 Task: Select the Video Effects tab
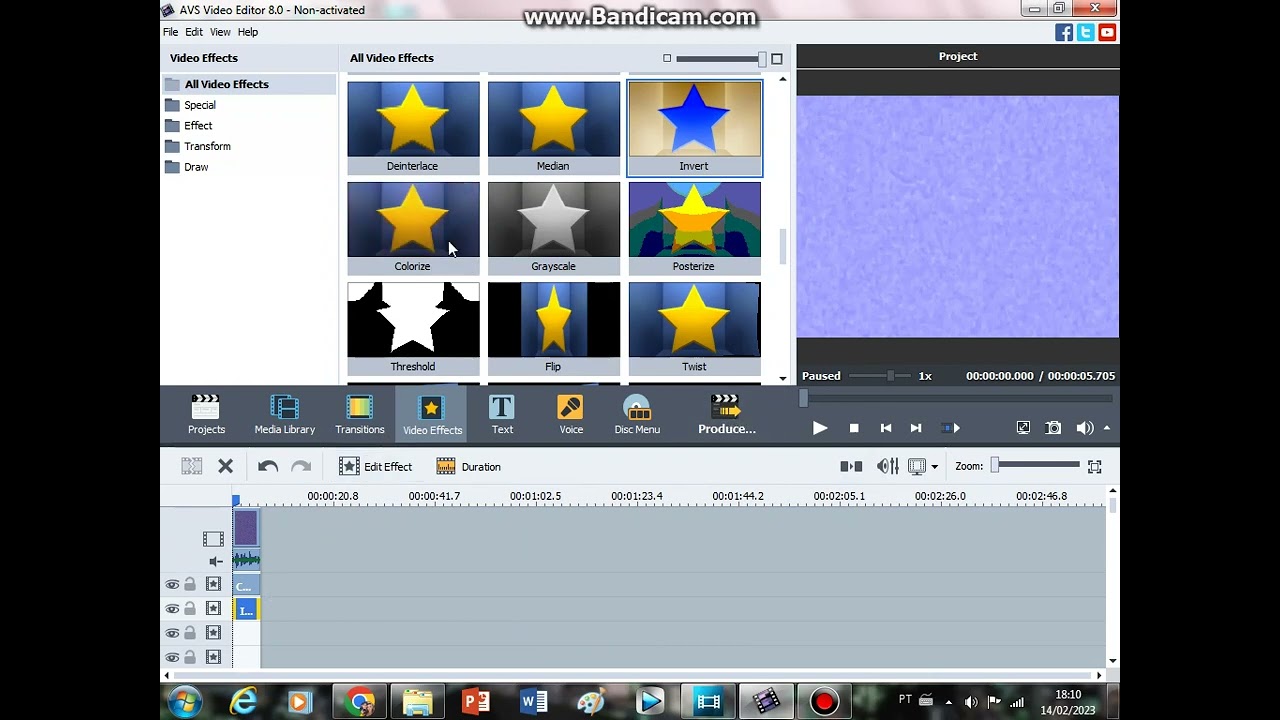(432, 414)
